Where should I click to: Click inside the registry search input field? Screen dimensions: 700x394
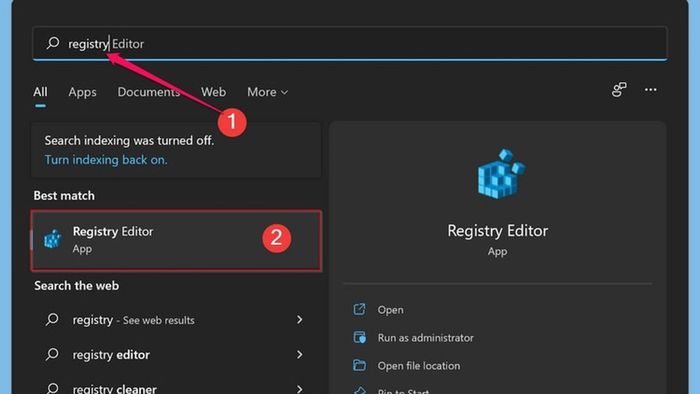350,43
